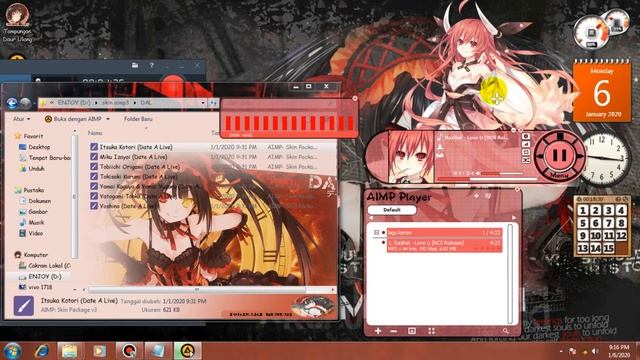This screenshot has width=640, height=360.
Task: Open Dokumen library
Action: 35,201
